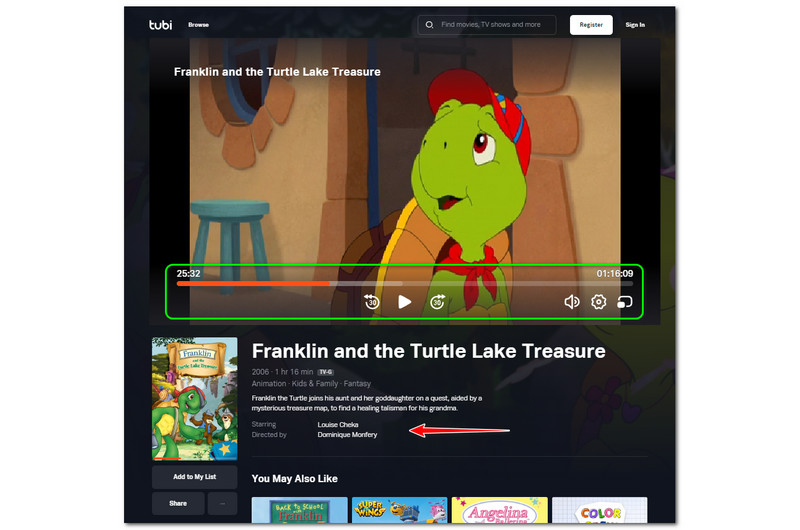This screenshot has height=530, width=800.
Task: Click the search magnifier icon
Action: [430, 24]
